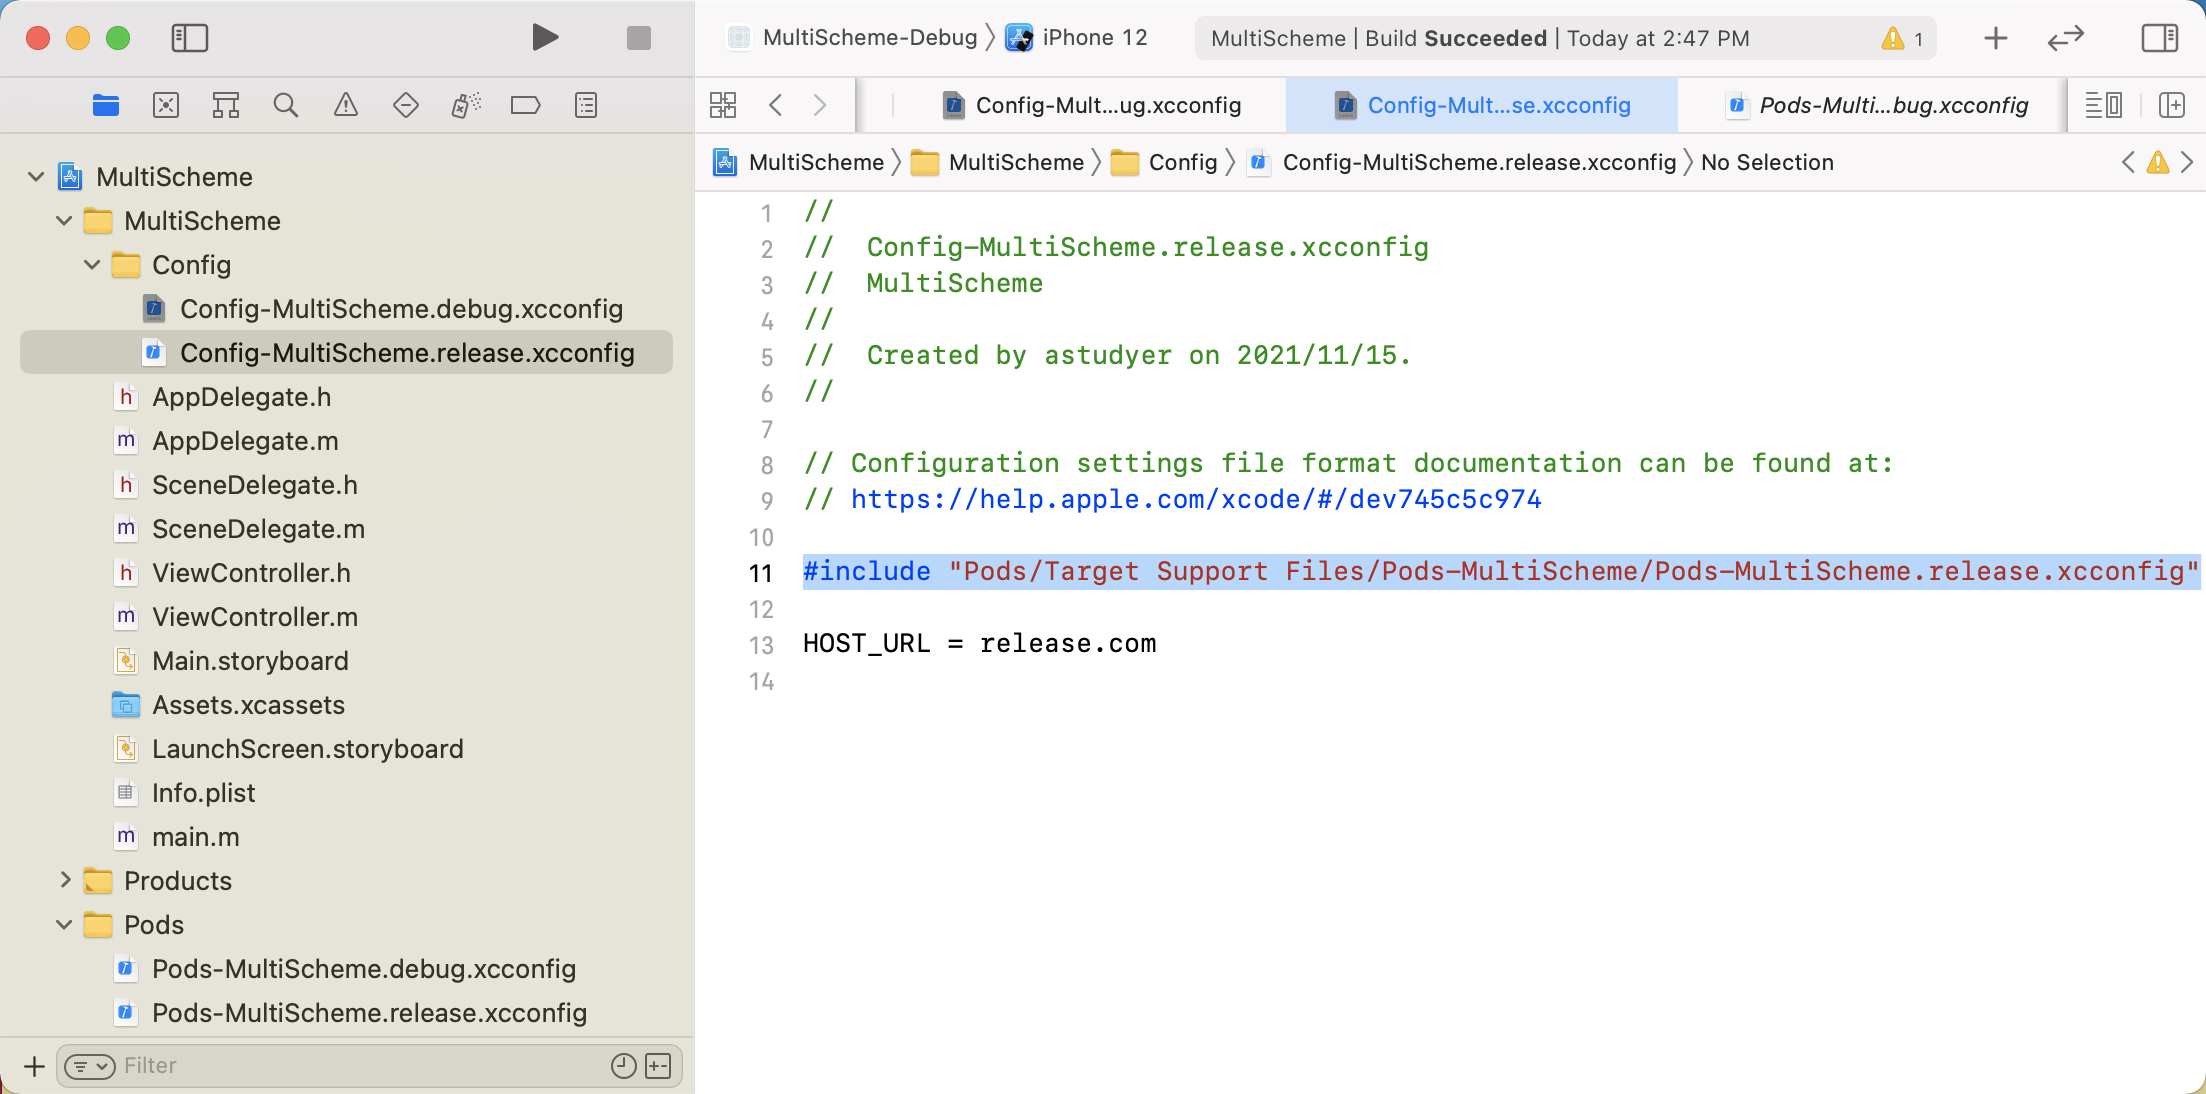Show the Test navigator diamond icon
This screenshot has height=1094, width=2206.
pyautogui.click(x=406, y=105)
